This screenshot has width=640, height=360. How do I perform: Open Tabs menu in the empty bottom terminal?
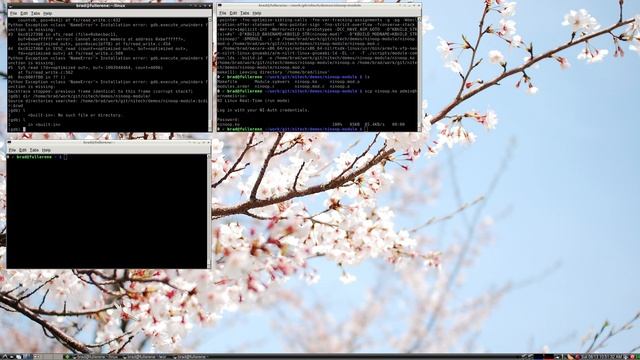(x=34, y=150)
